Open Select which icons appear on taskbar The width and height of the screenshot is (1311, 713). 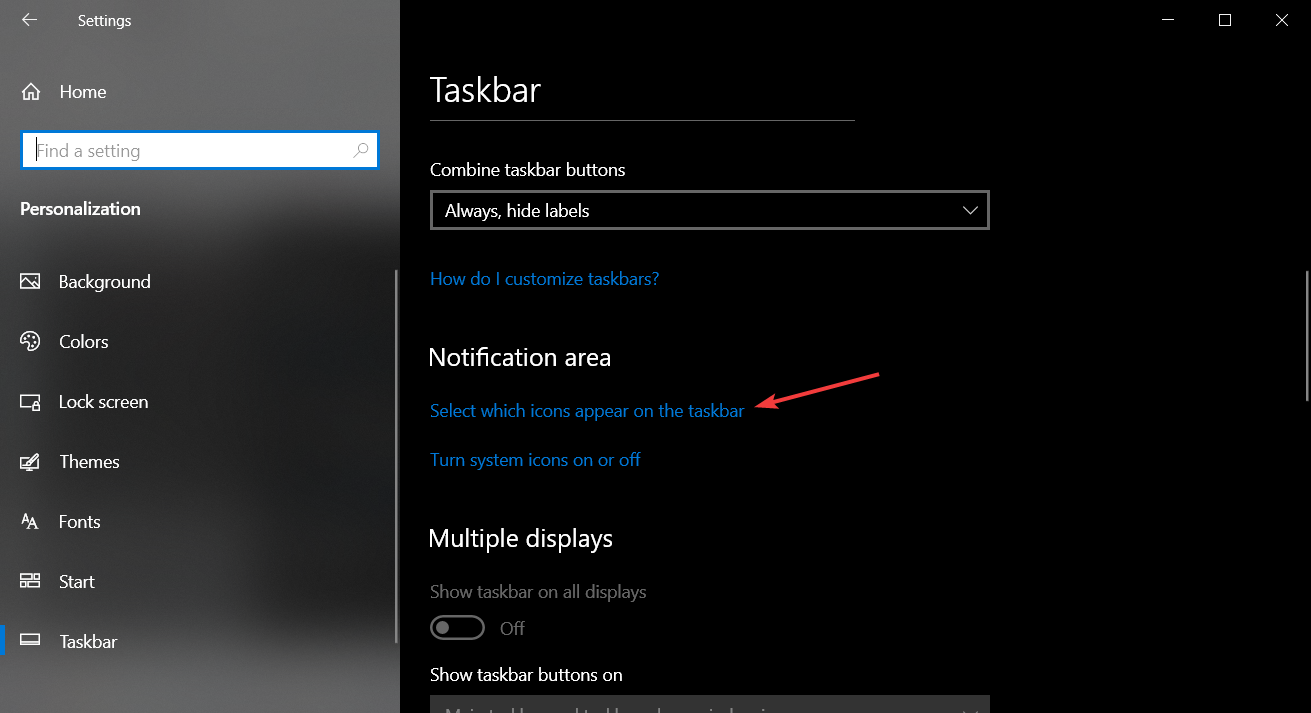click(x=587, y=411)
